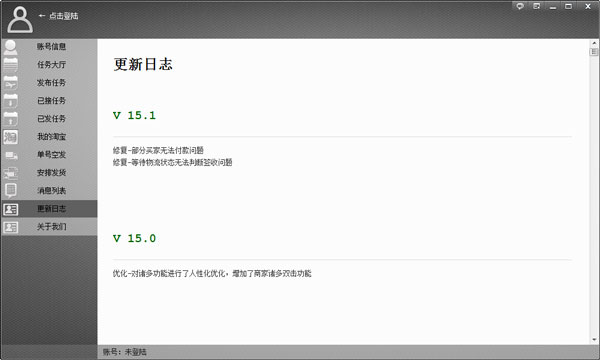
Task: Open the 关于我们 page
Action: click(x=49, y=226)
